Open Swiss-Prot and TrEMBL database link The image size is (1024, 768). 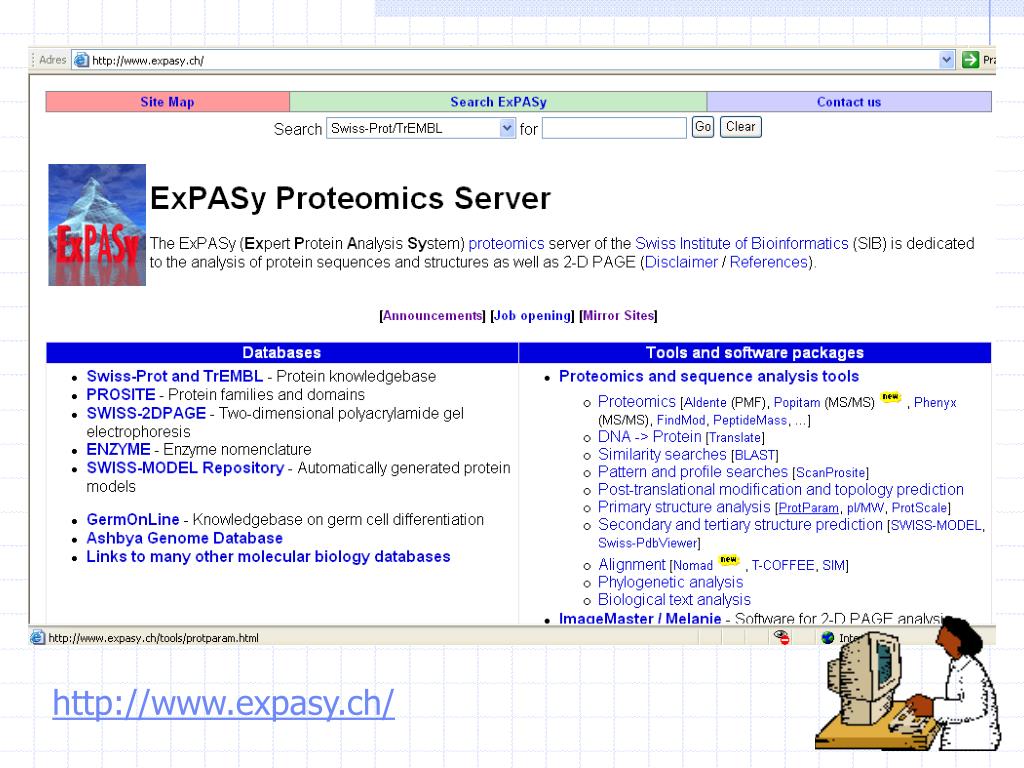[174, 376]
